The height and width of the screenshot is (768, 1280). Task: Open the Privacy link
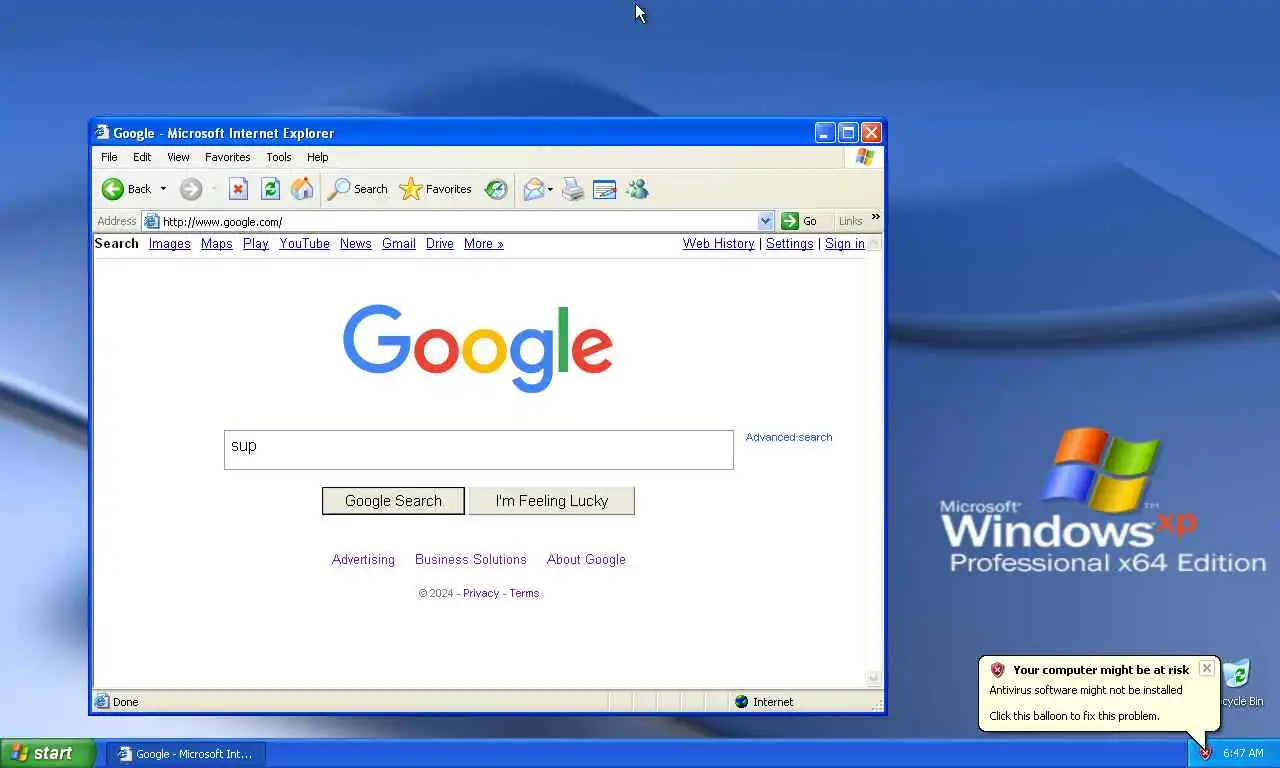(481, 593)
